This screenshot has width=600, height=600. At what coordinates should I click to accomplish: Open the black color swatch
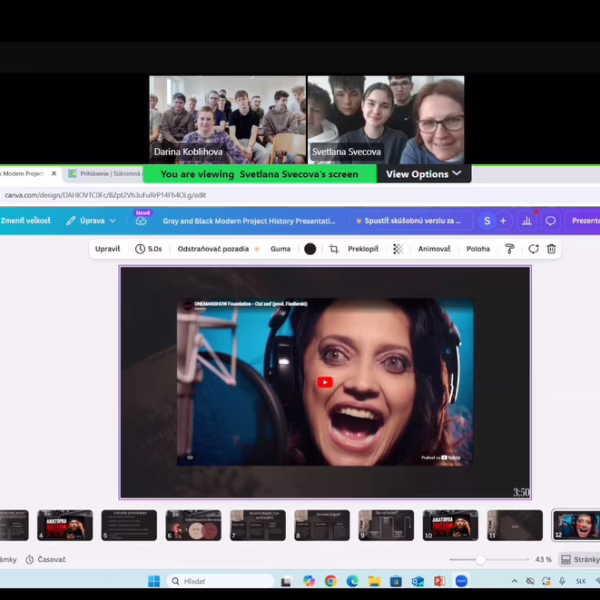point(310,249)
